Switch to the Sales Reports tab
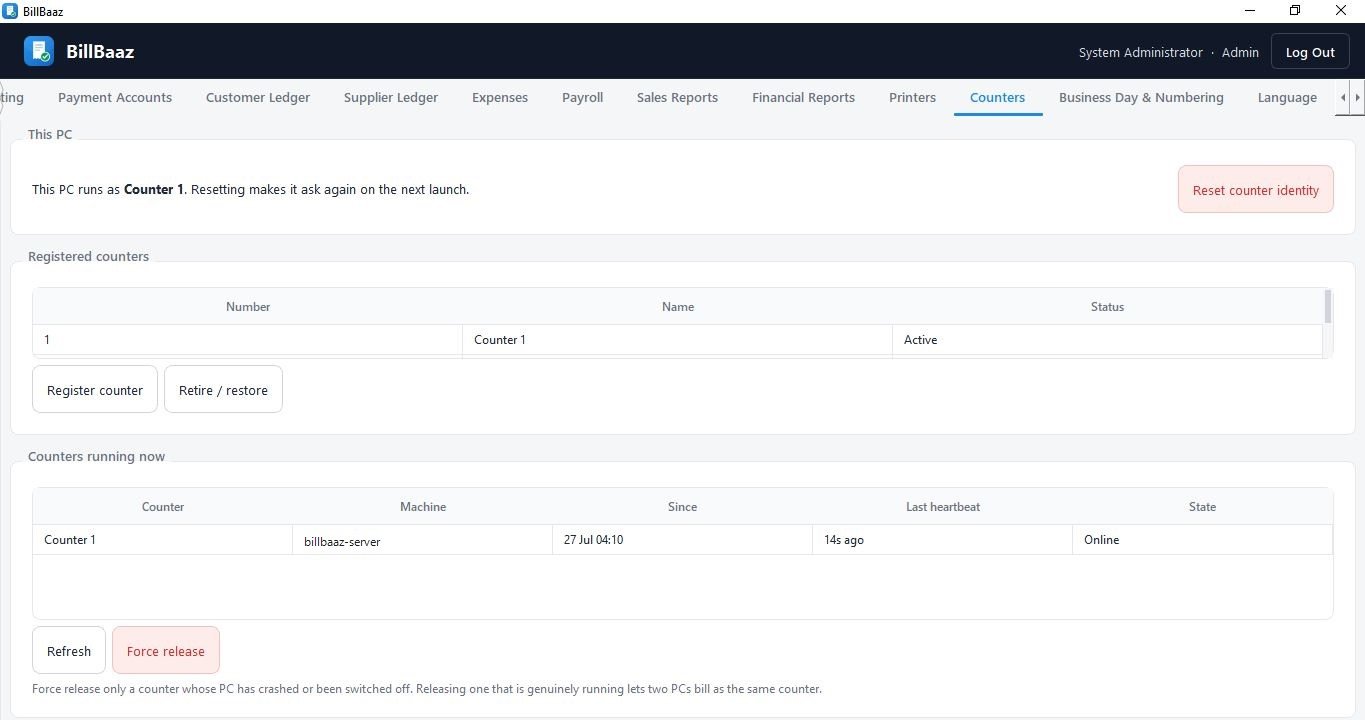Image resolution: width=1365 pixels, height=720 pixels. 677,97
